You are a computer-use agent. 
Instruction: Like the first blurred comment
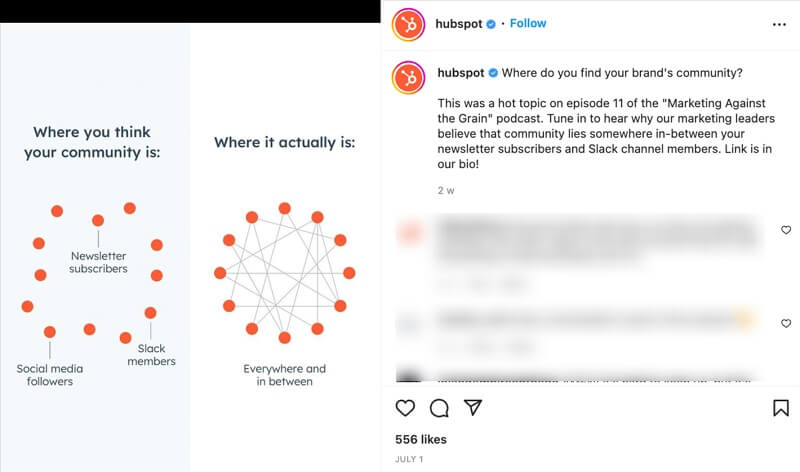point(786,230)
